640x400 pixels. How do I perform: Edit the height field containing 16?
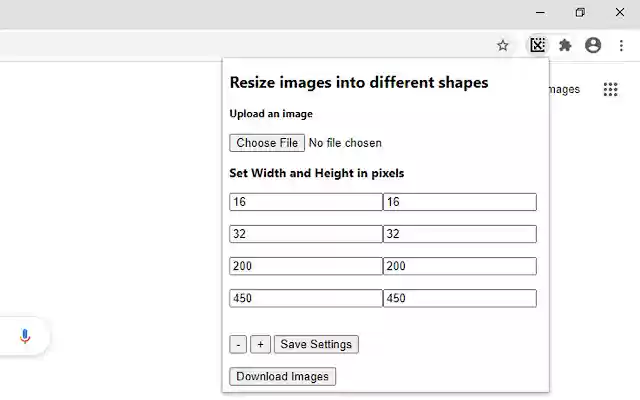click(460, 202)
